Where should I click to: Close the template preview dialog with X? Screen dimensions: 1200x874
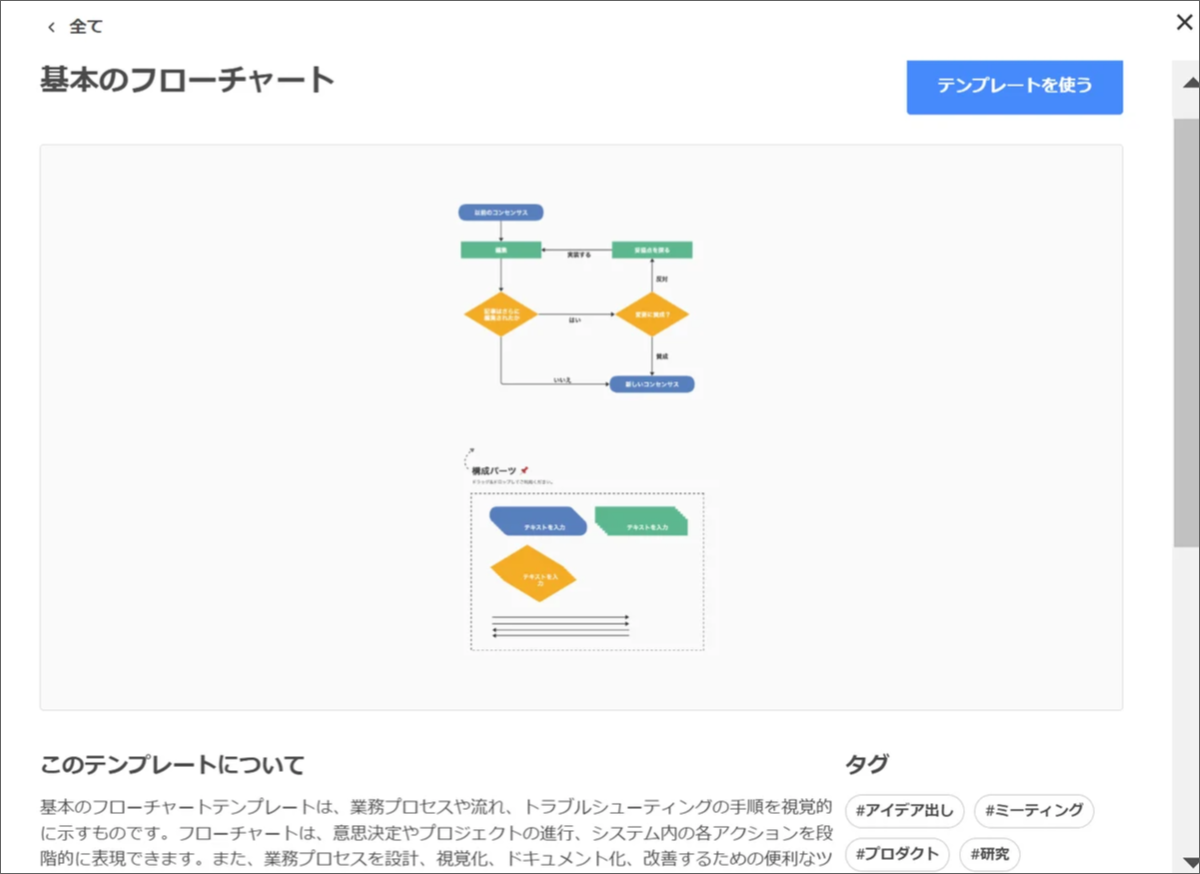[x=1184, y=23]
